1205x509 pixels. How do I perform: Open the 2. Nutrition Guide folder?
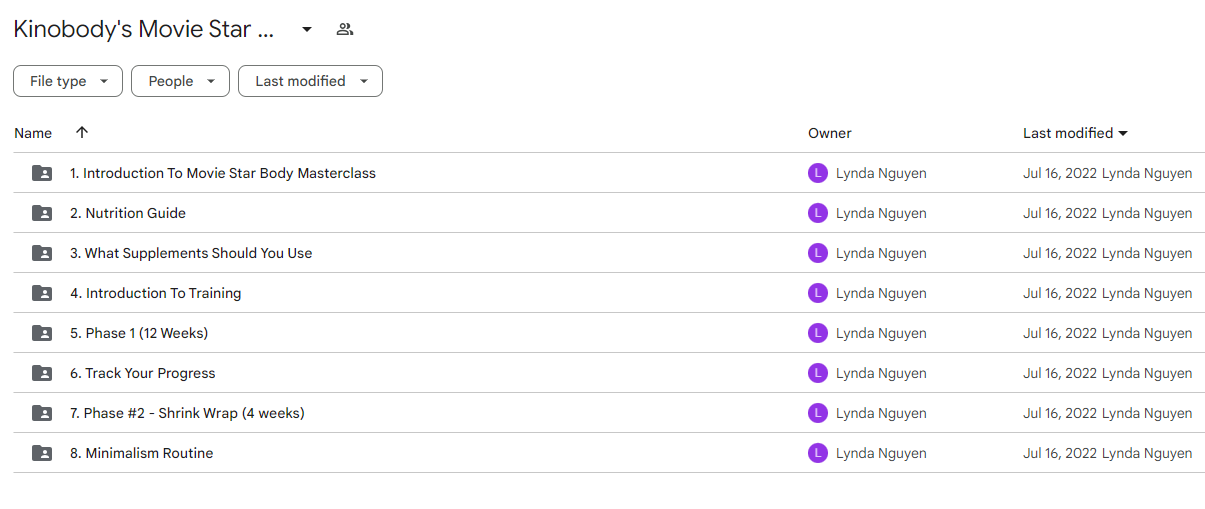(128, 213)
